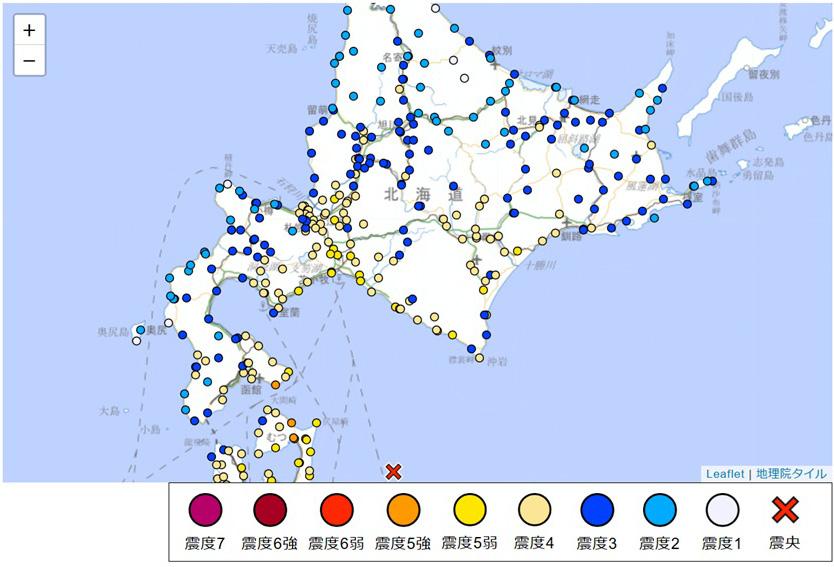Viewport: 834px width, 567px height.
Task: Click the 震央 red X legend icon
Action: coord(785,510)
